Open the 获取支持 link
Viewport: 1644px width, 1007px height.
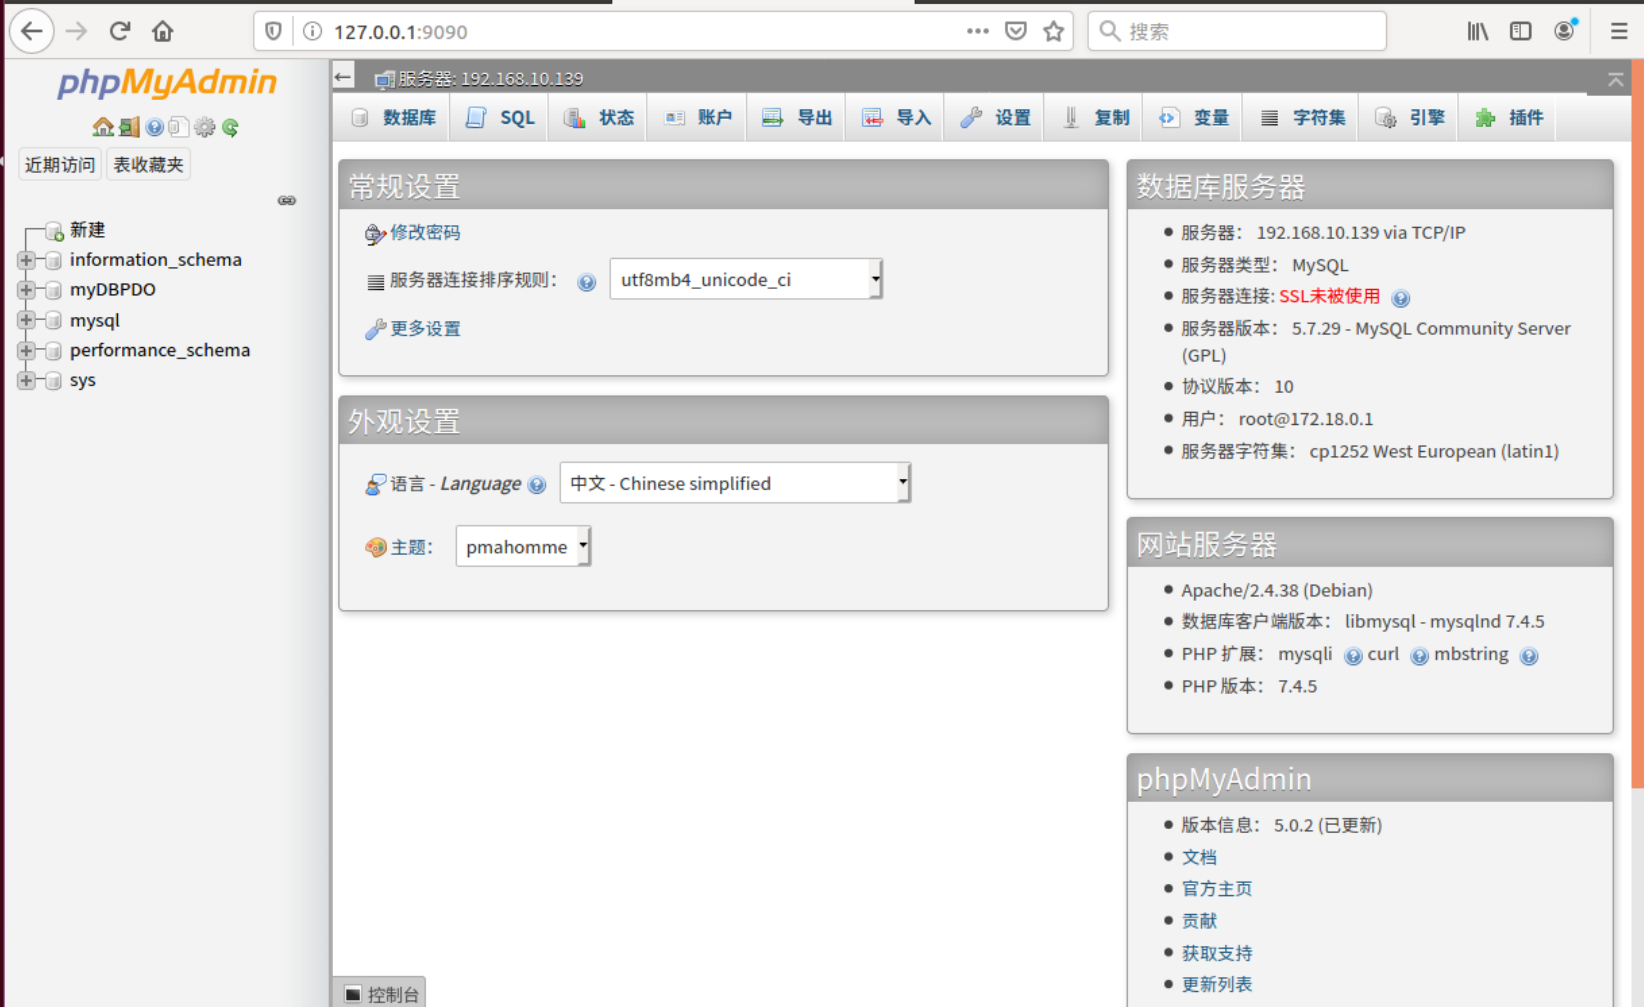1217,953
